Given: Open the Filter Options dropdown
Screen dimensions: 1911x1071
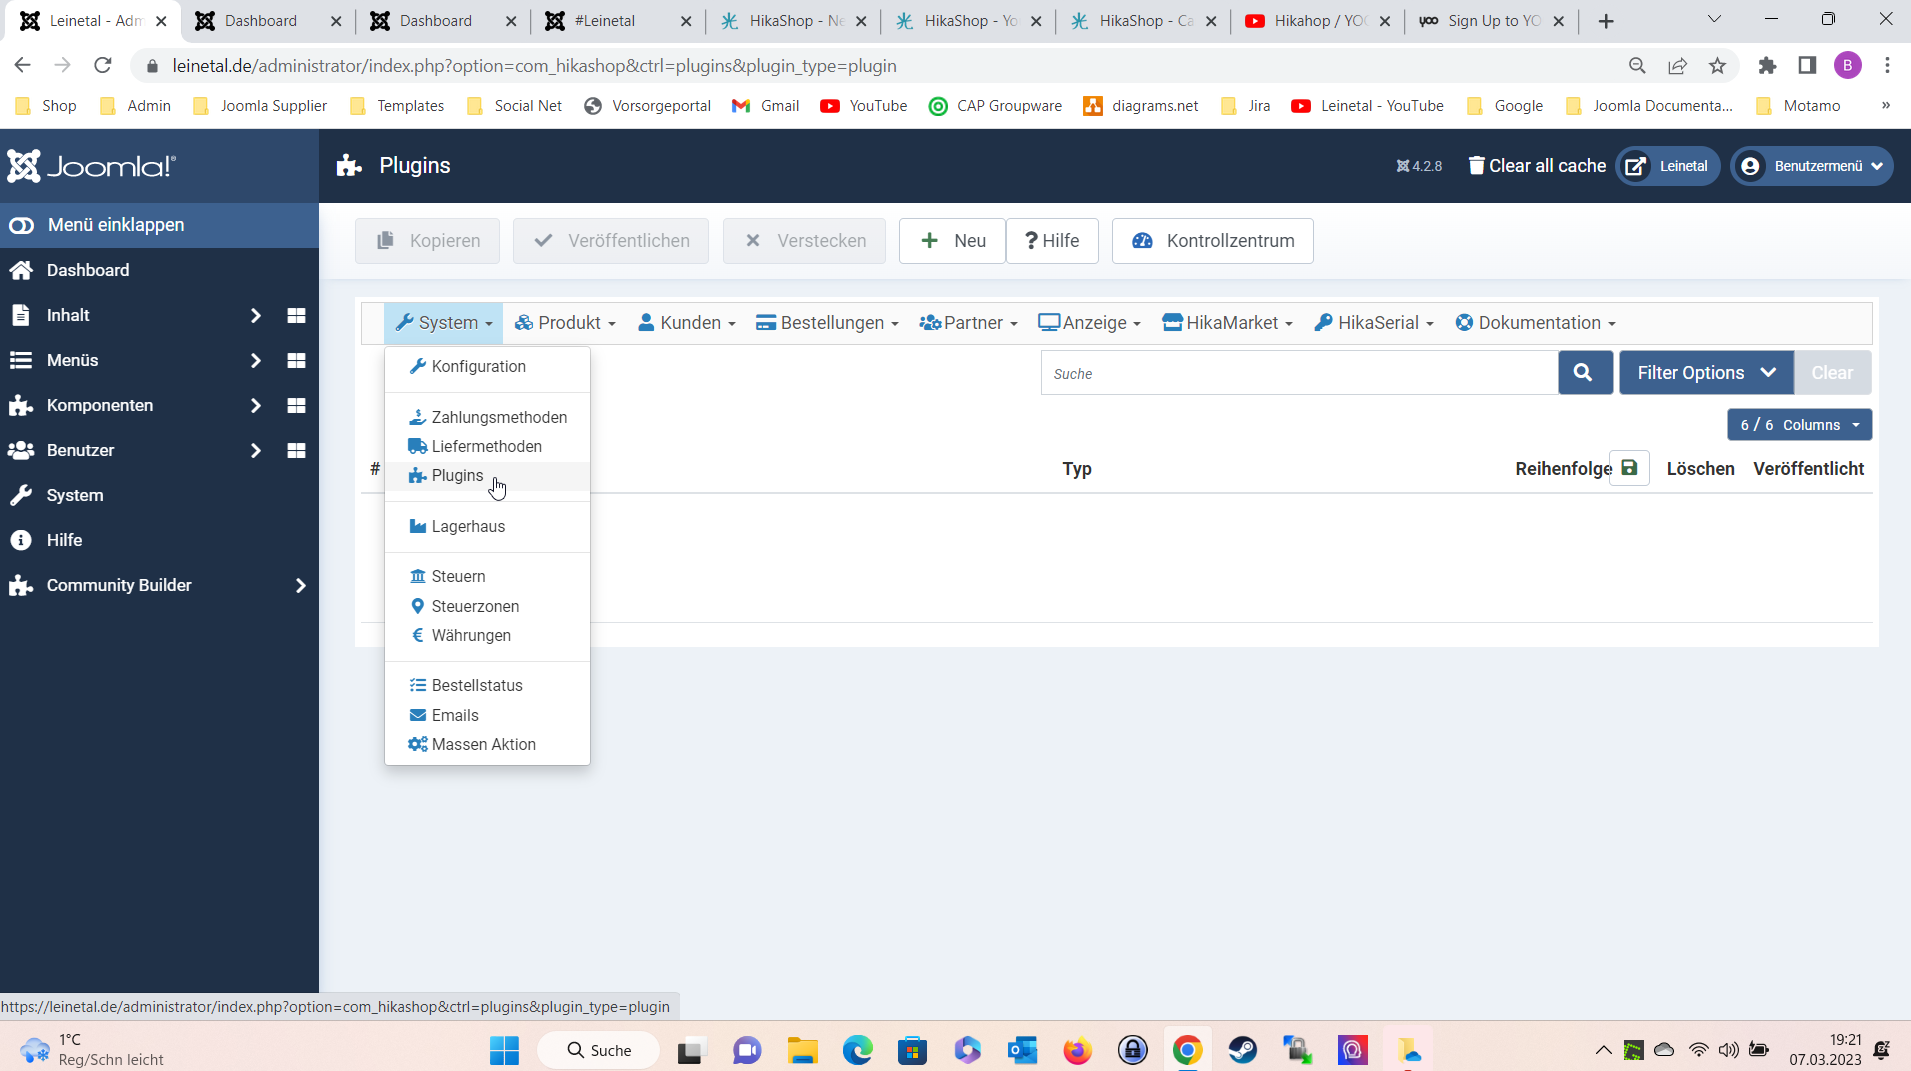Looking at the screenshot, I should tap(1706, 373).
